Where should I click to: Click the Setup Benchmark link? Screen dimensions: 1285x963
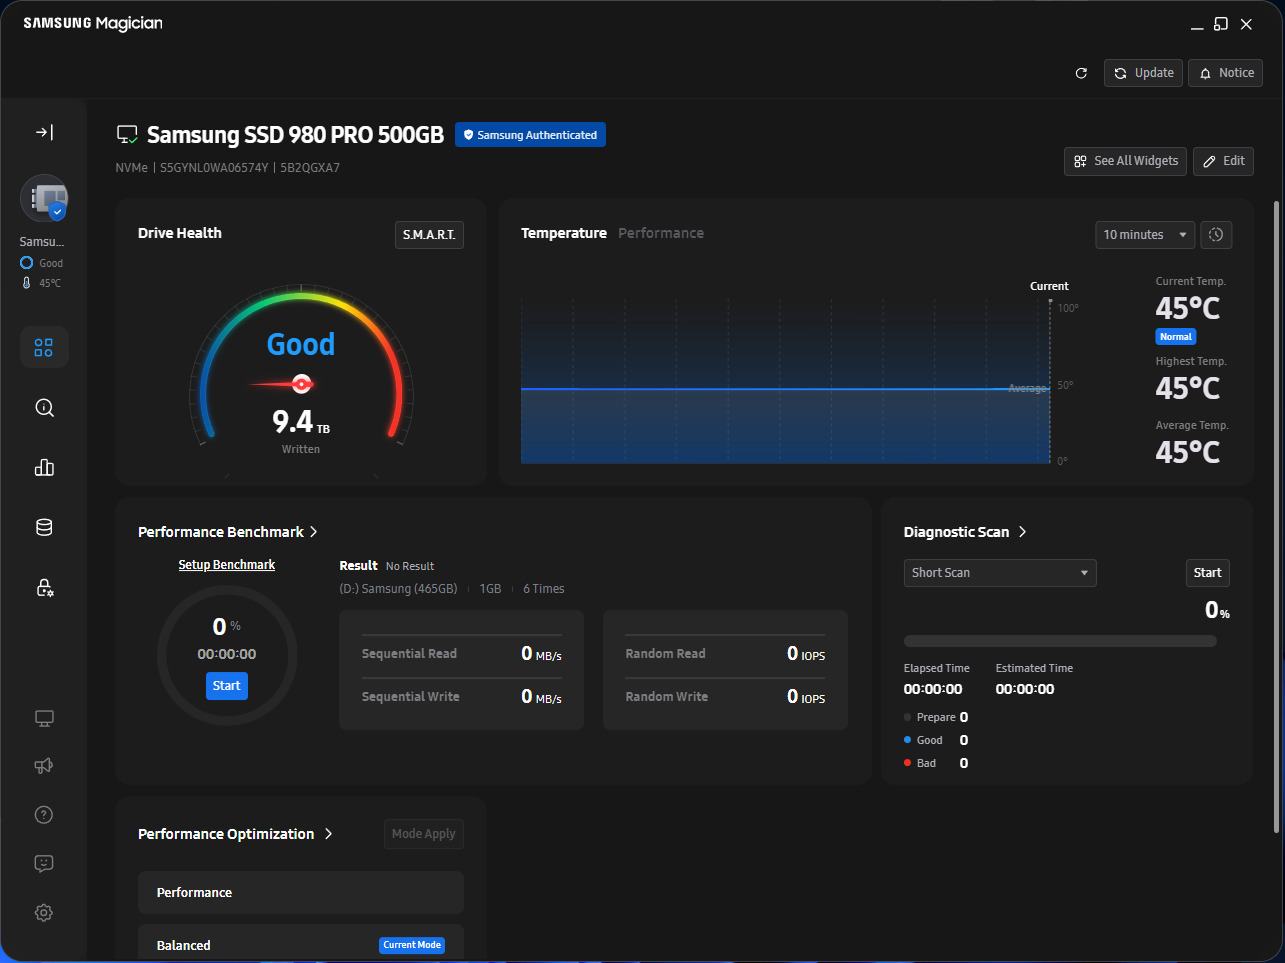[x=227, y=565]
